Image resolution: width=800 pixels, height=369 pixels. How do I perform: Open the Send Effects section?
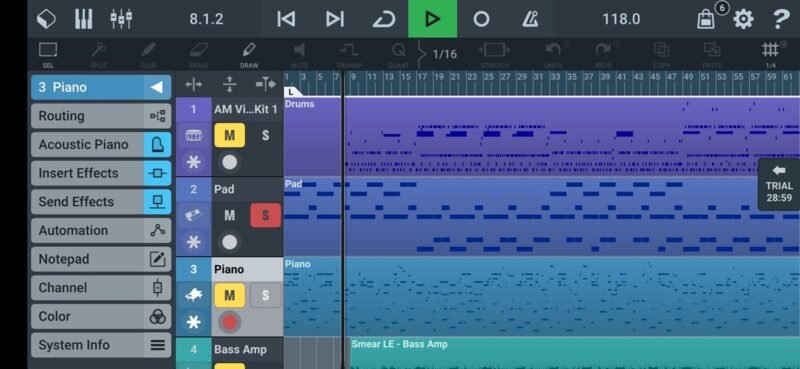coord(101,202)
